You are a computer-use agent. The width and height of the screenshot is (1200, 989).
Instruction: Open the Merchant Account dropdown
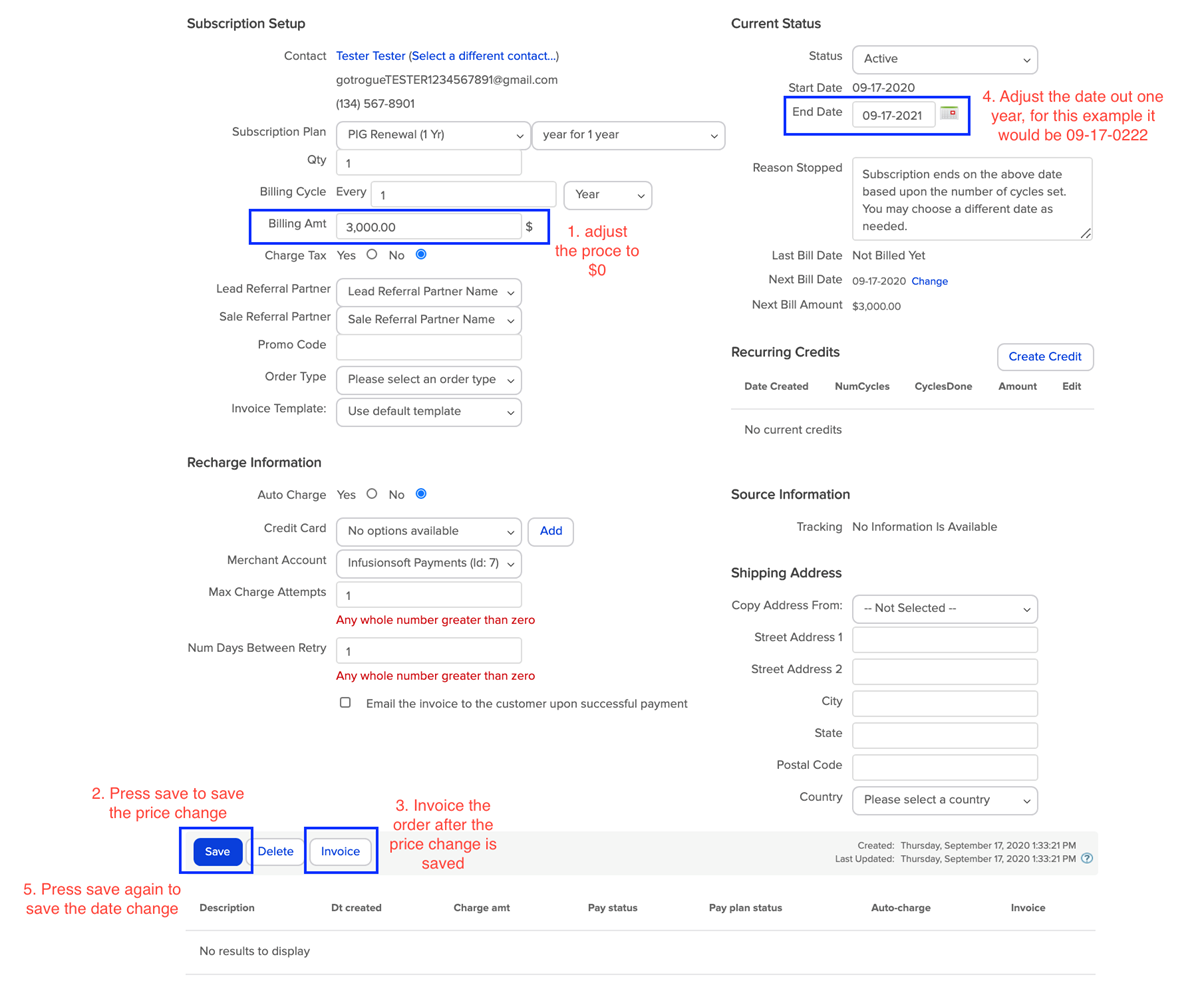pyautogui.click(x=429, y=563)
